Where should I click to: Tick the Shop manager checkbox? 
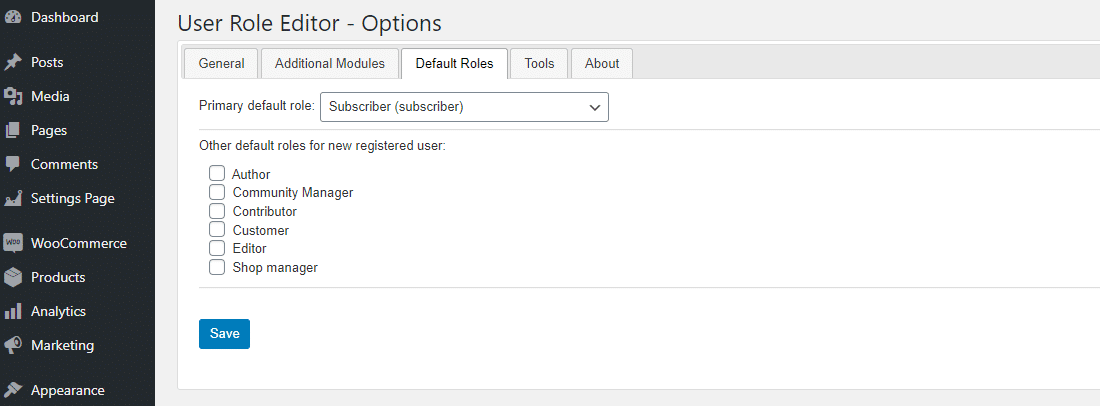click(x=217, y=267)
